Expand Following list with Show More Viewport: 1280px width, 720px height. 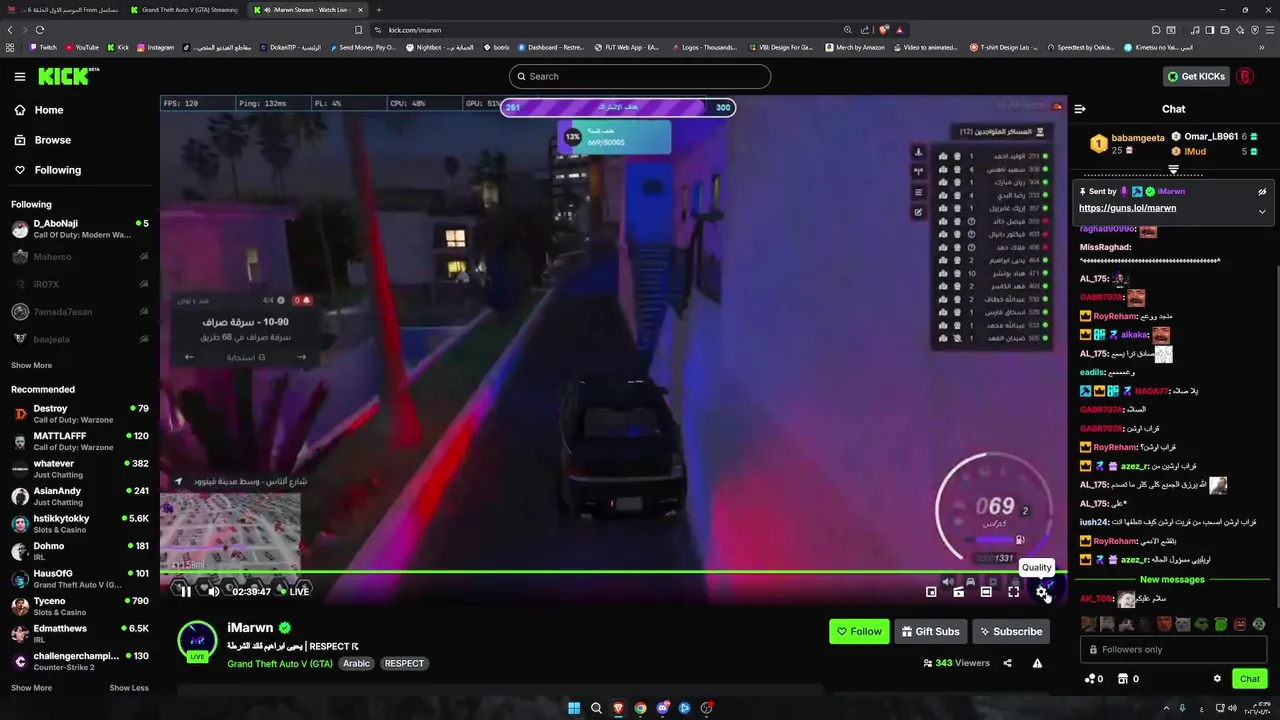point(31,365)
